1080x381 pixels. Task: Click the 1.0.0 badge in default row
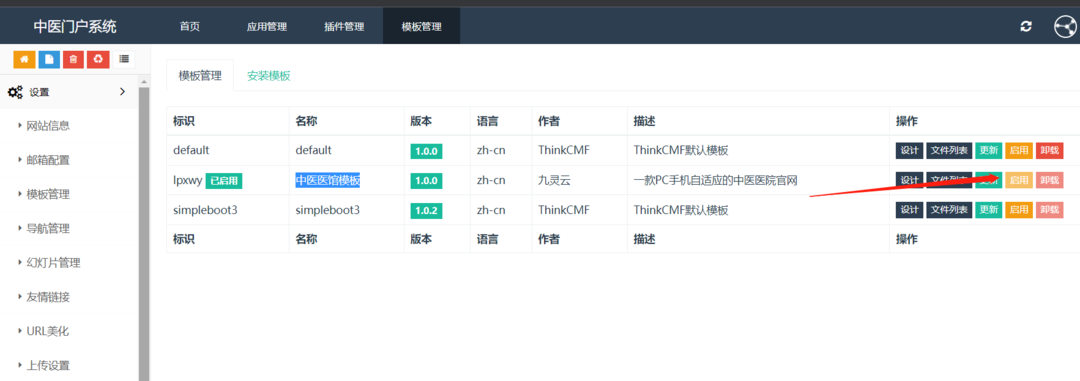(x=427, y=151)
